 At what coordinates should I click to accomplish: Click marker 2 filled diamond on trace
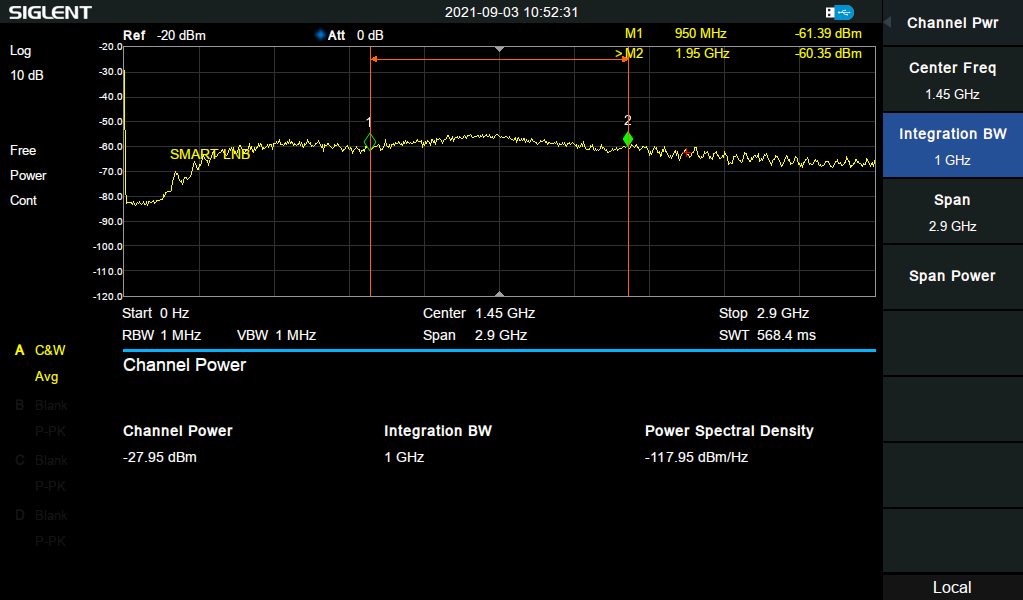click(628, 139)
